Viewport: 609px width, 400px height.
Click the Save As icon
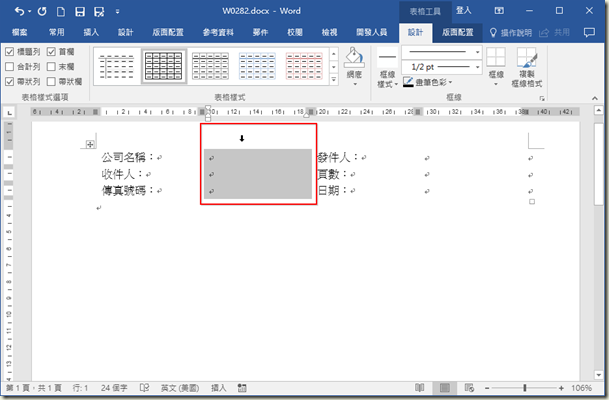point(99,12)
